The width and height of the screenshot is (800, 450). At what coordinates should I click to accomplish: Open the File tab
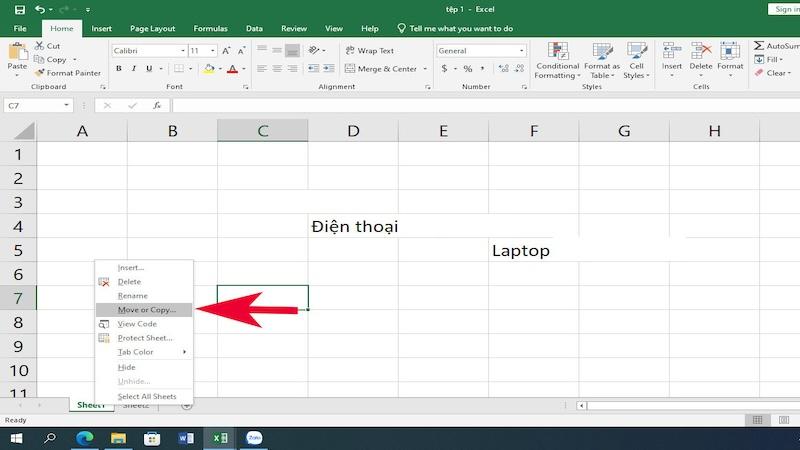pos(20,29)
